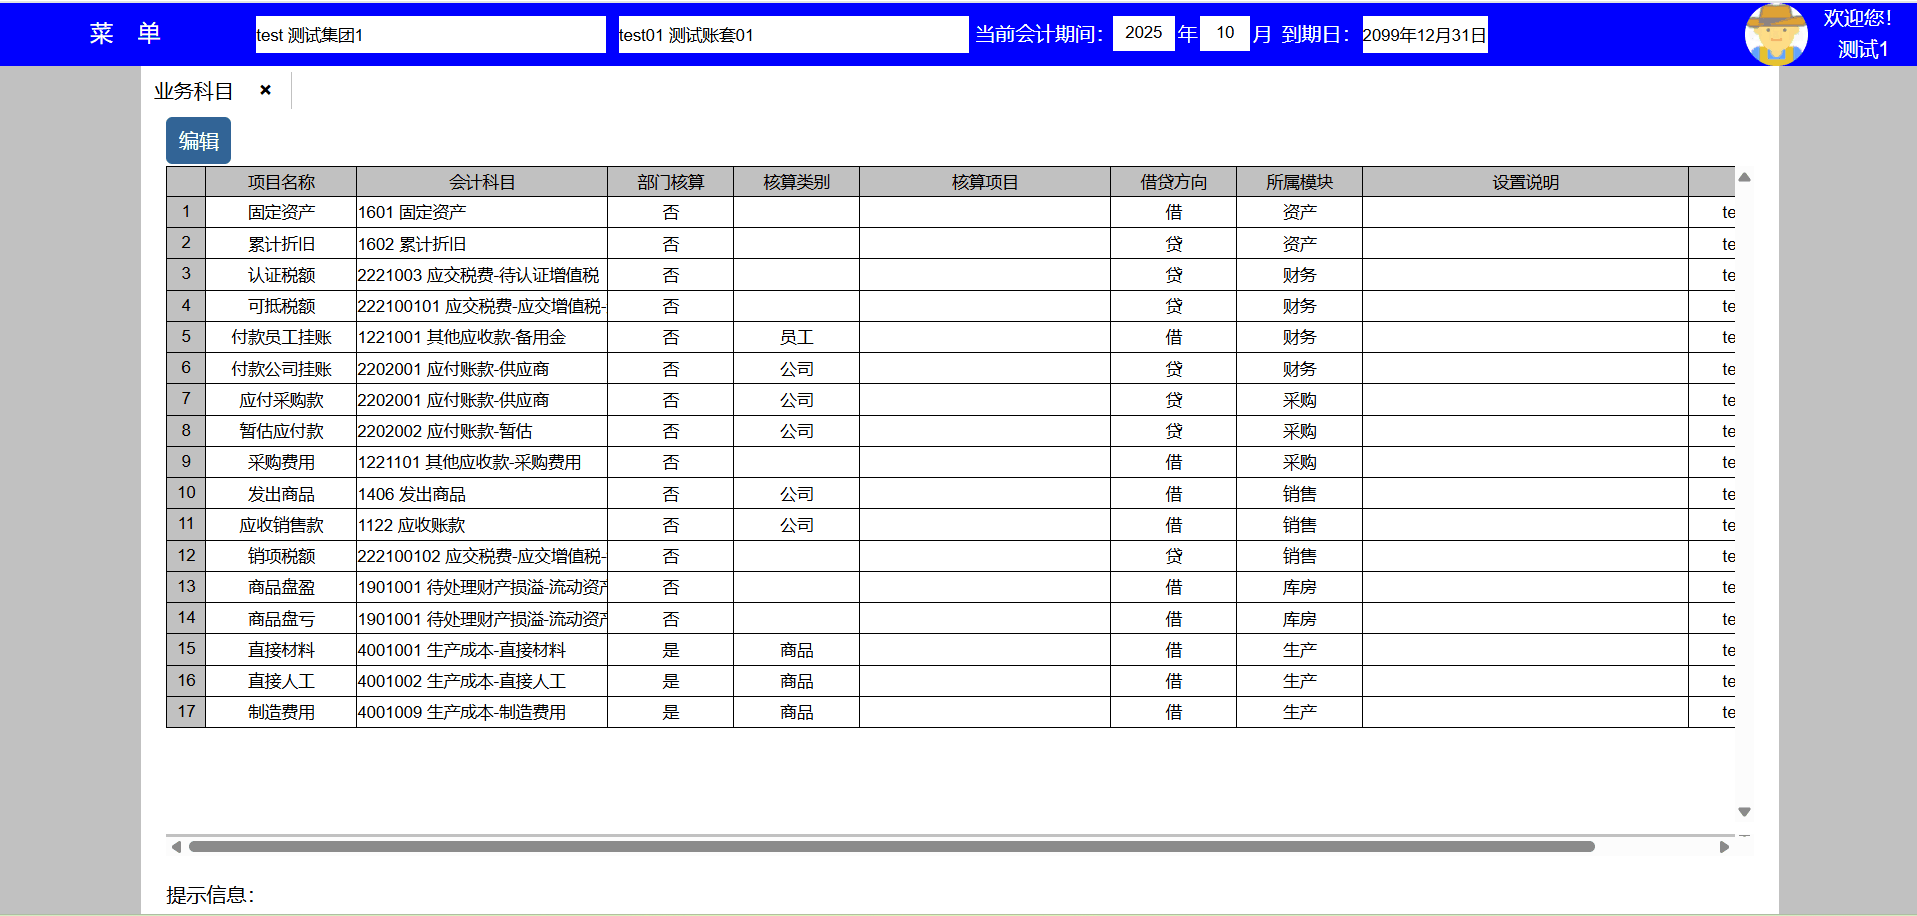Close the 业务科目 tab
Screen dimensions: 1917x916
(x=265, y=90)
